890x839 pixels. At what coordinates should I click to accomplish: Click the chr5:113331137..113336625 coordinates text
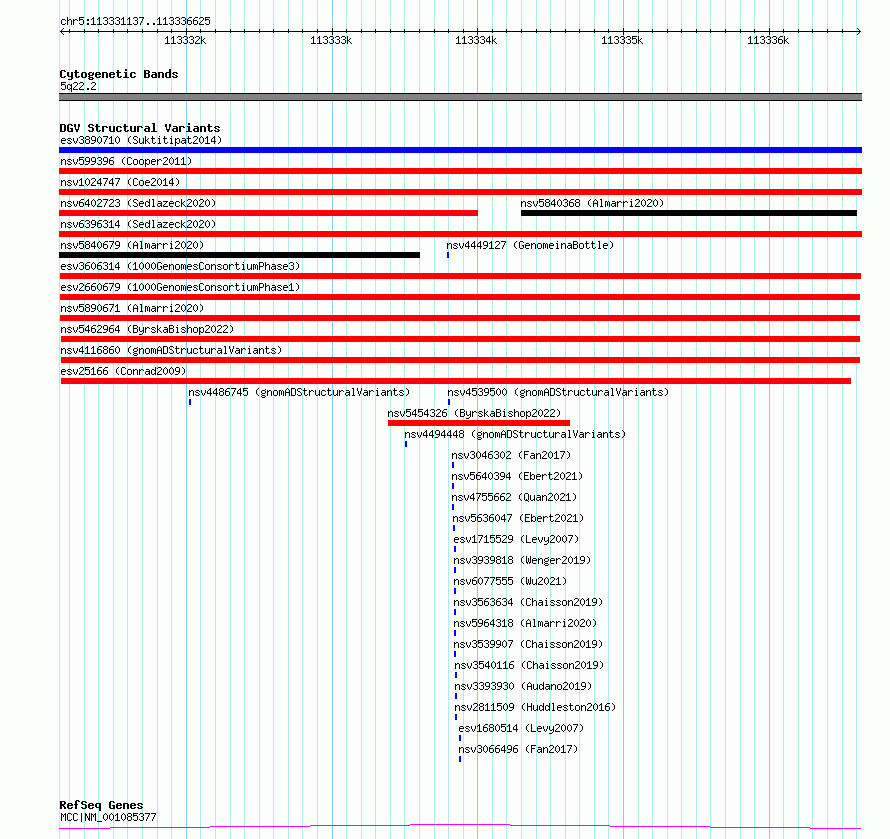[135, 22]
